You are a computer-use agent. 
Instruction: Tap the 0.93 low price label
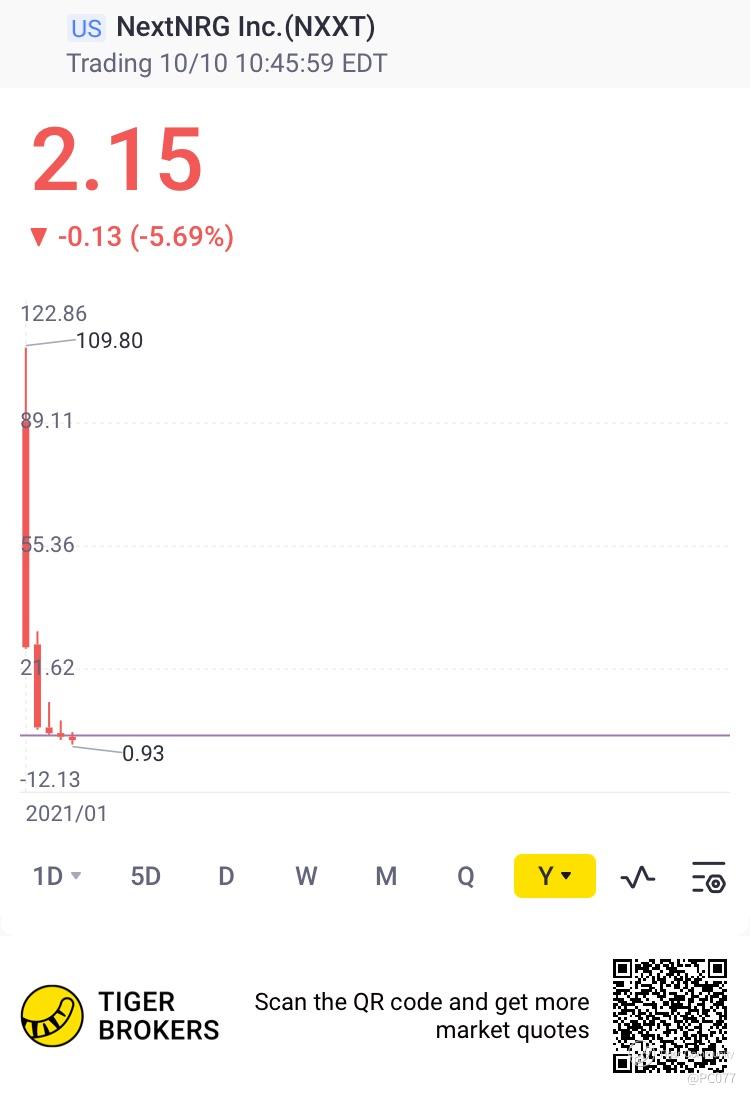click(x=143, y=754)
